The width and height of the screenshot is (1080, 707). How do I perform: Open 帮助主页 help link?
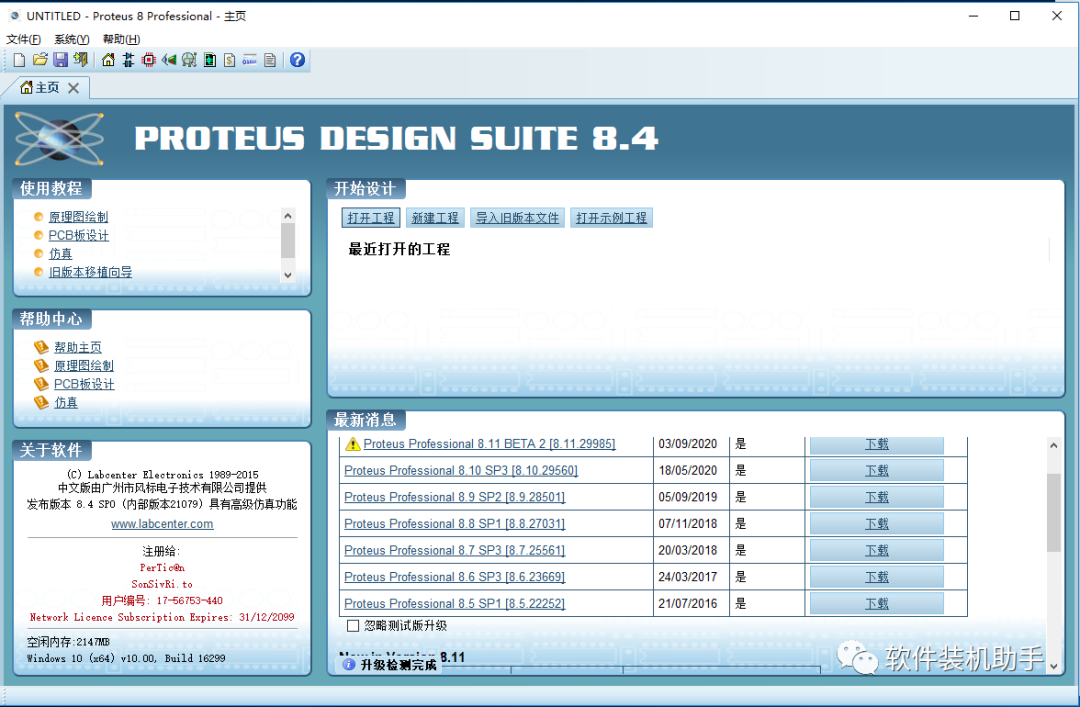coord(78,347)
